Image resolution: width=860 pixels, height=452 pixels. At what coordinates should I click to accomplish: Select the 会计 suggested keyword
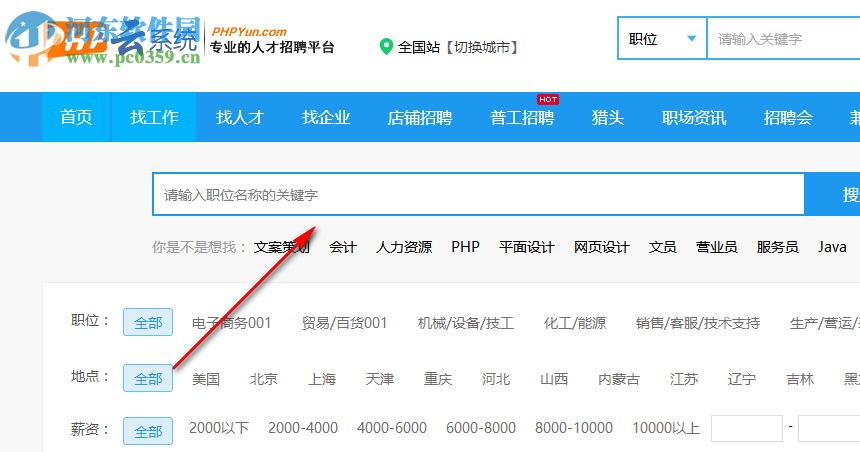343,247
